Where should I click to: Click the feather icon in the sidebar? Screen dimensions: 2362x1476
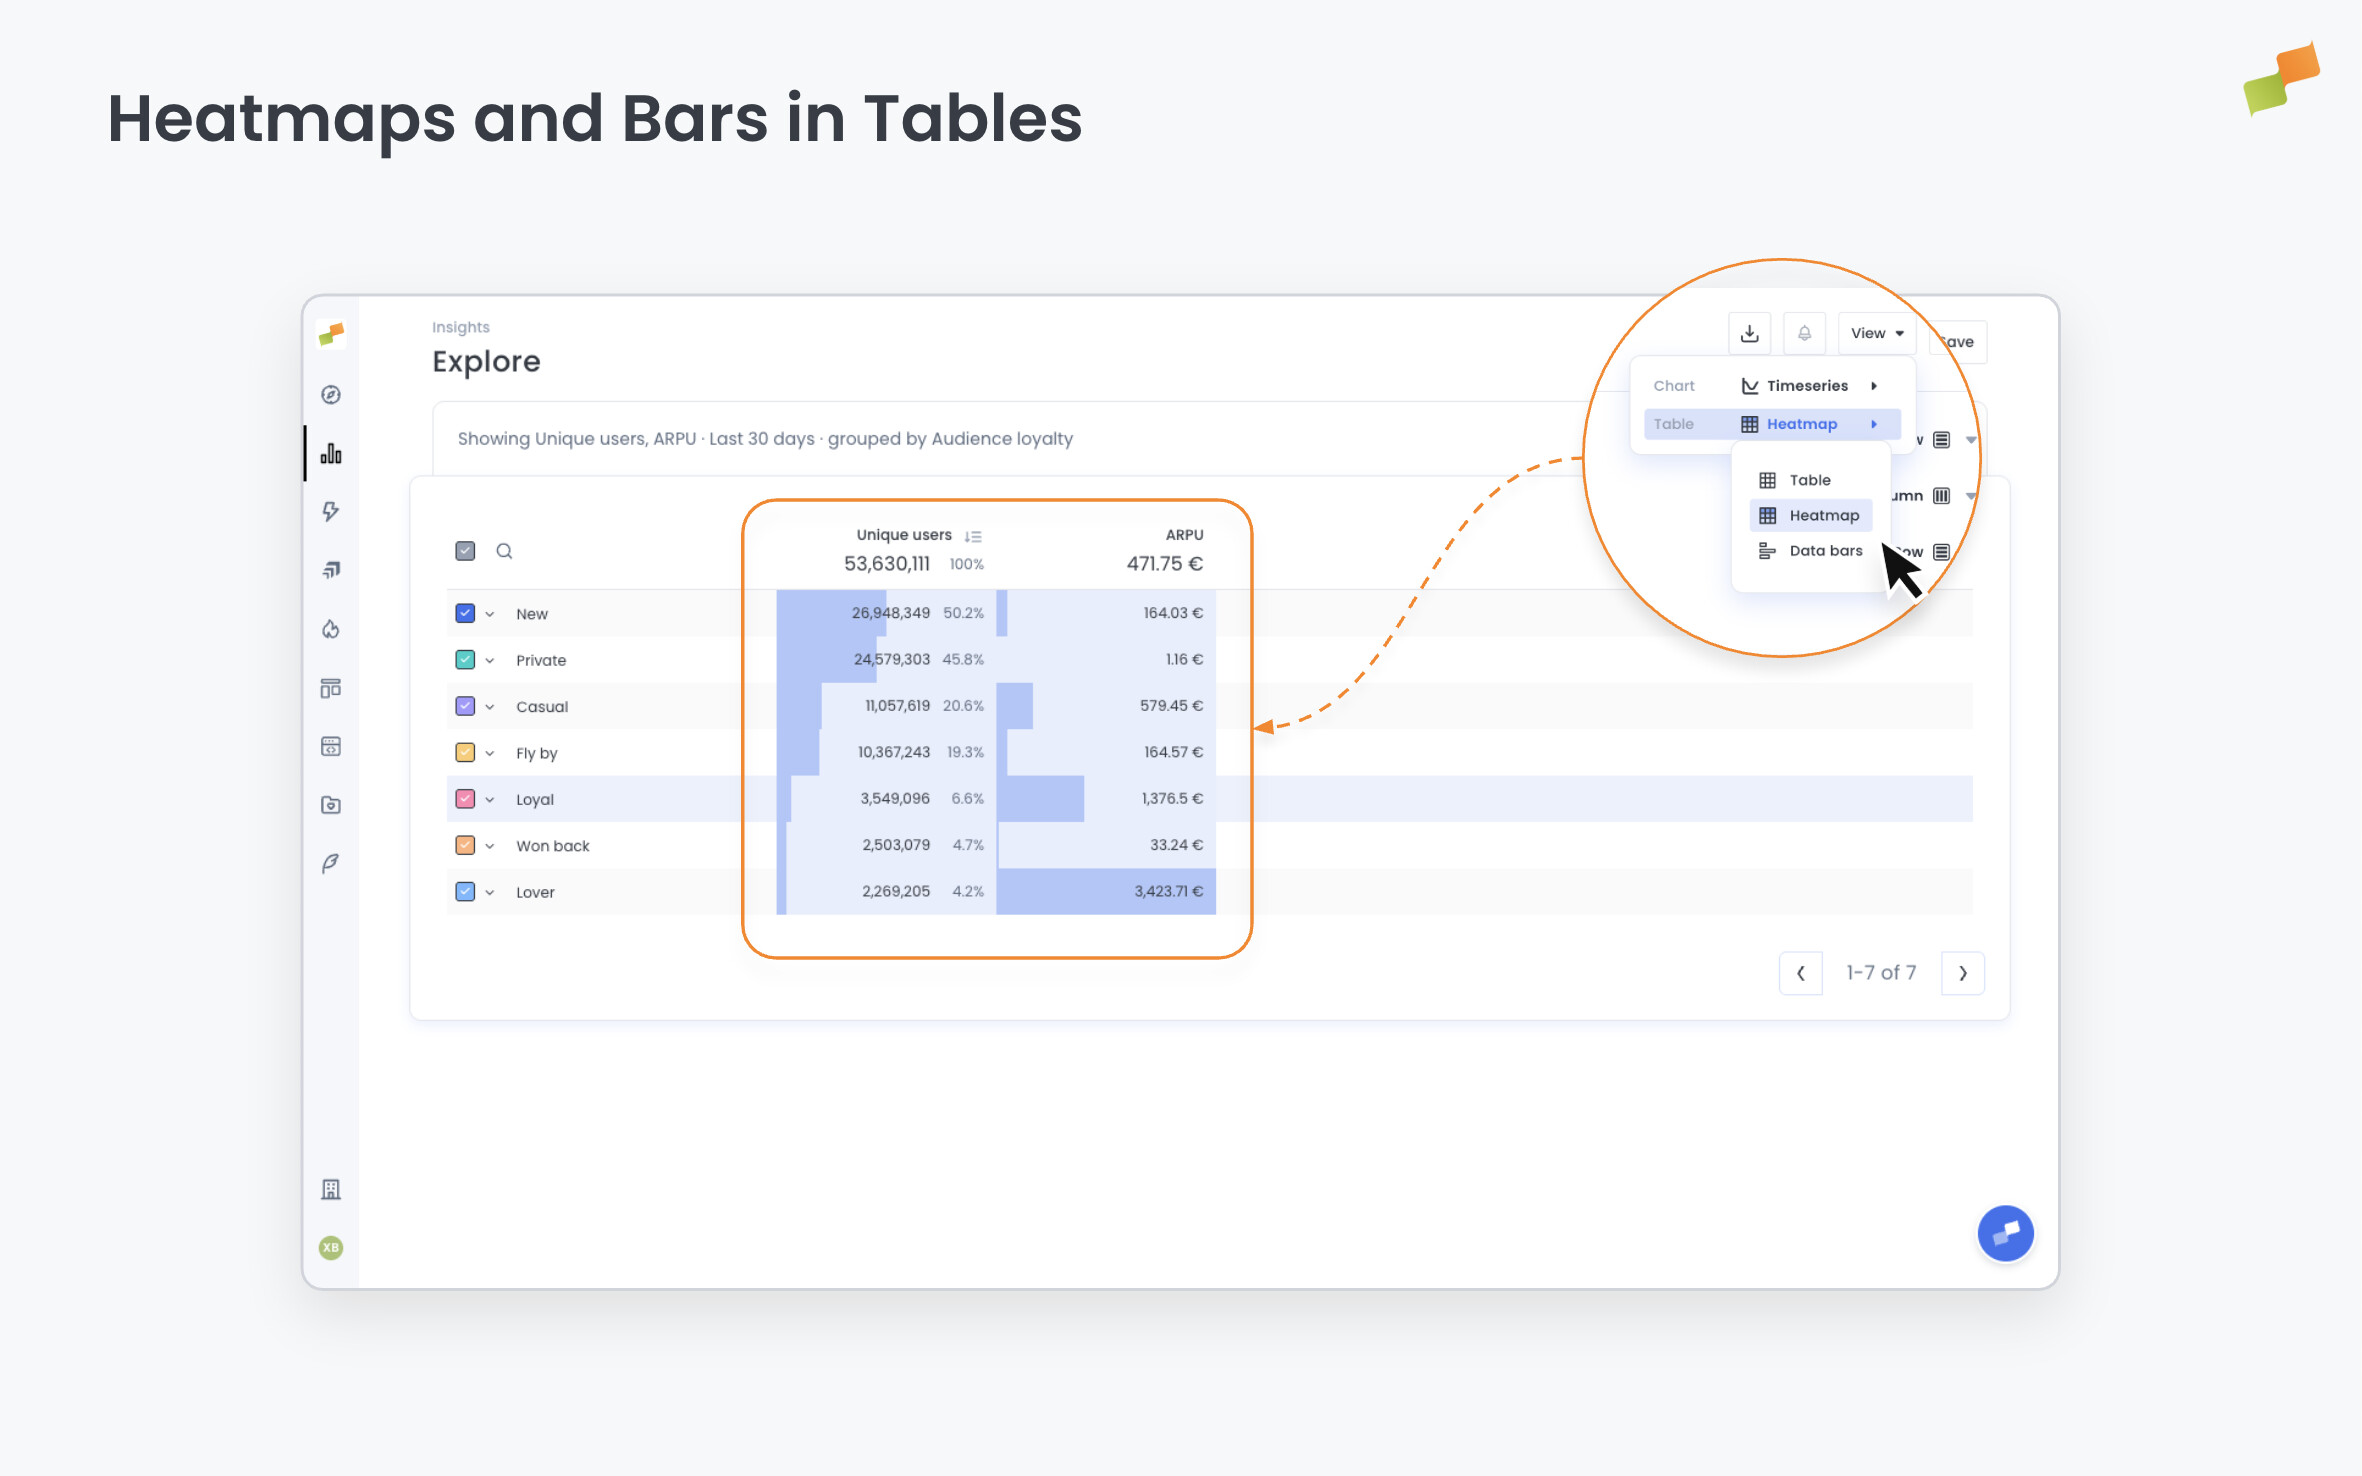(x=330, y=863)
